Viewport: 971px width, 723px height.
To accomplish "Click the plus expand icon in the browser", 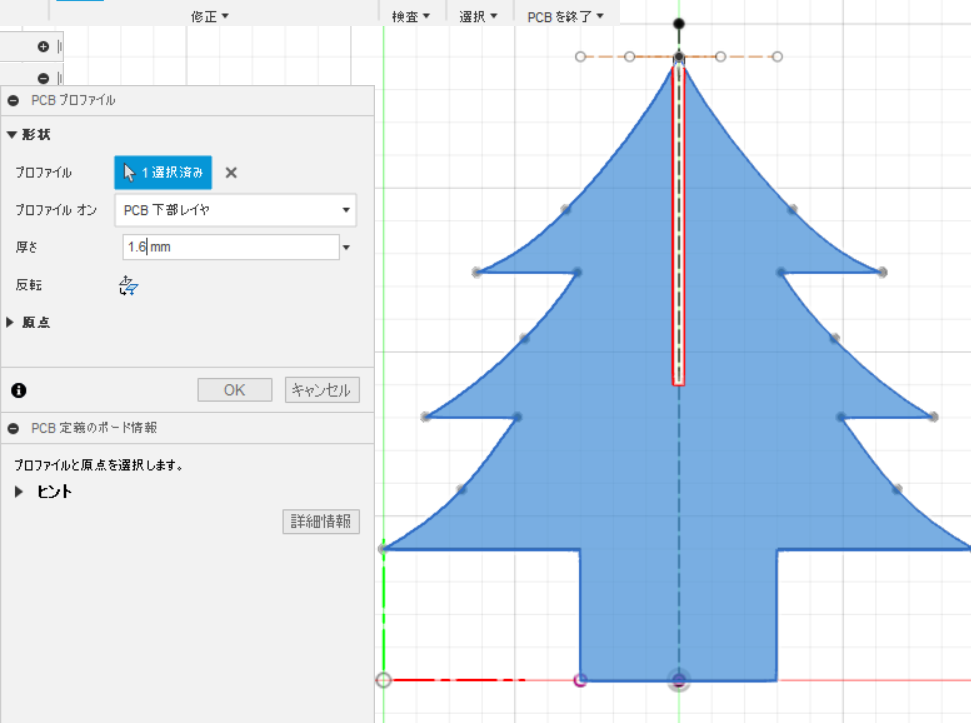I will pos(43,46).
